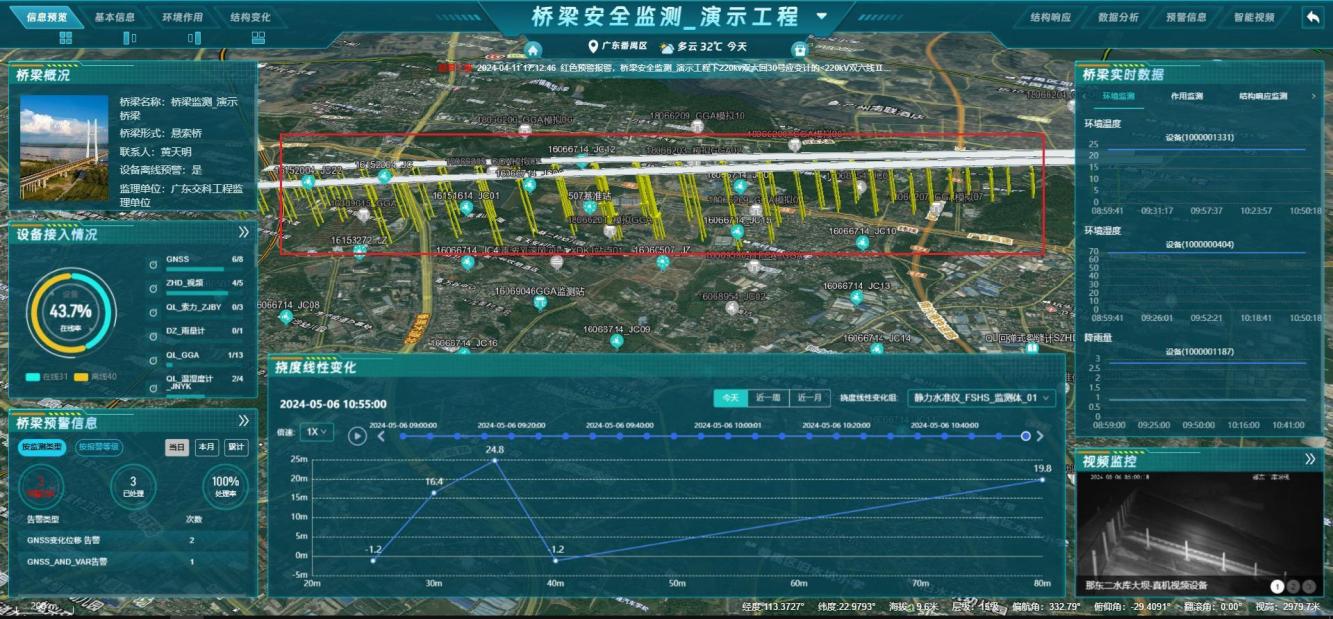Click the lock icon above the map
The width and height of the screenshot is (1333, 619).
coord(799,50)
